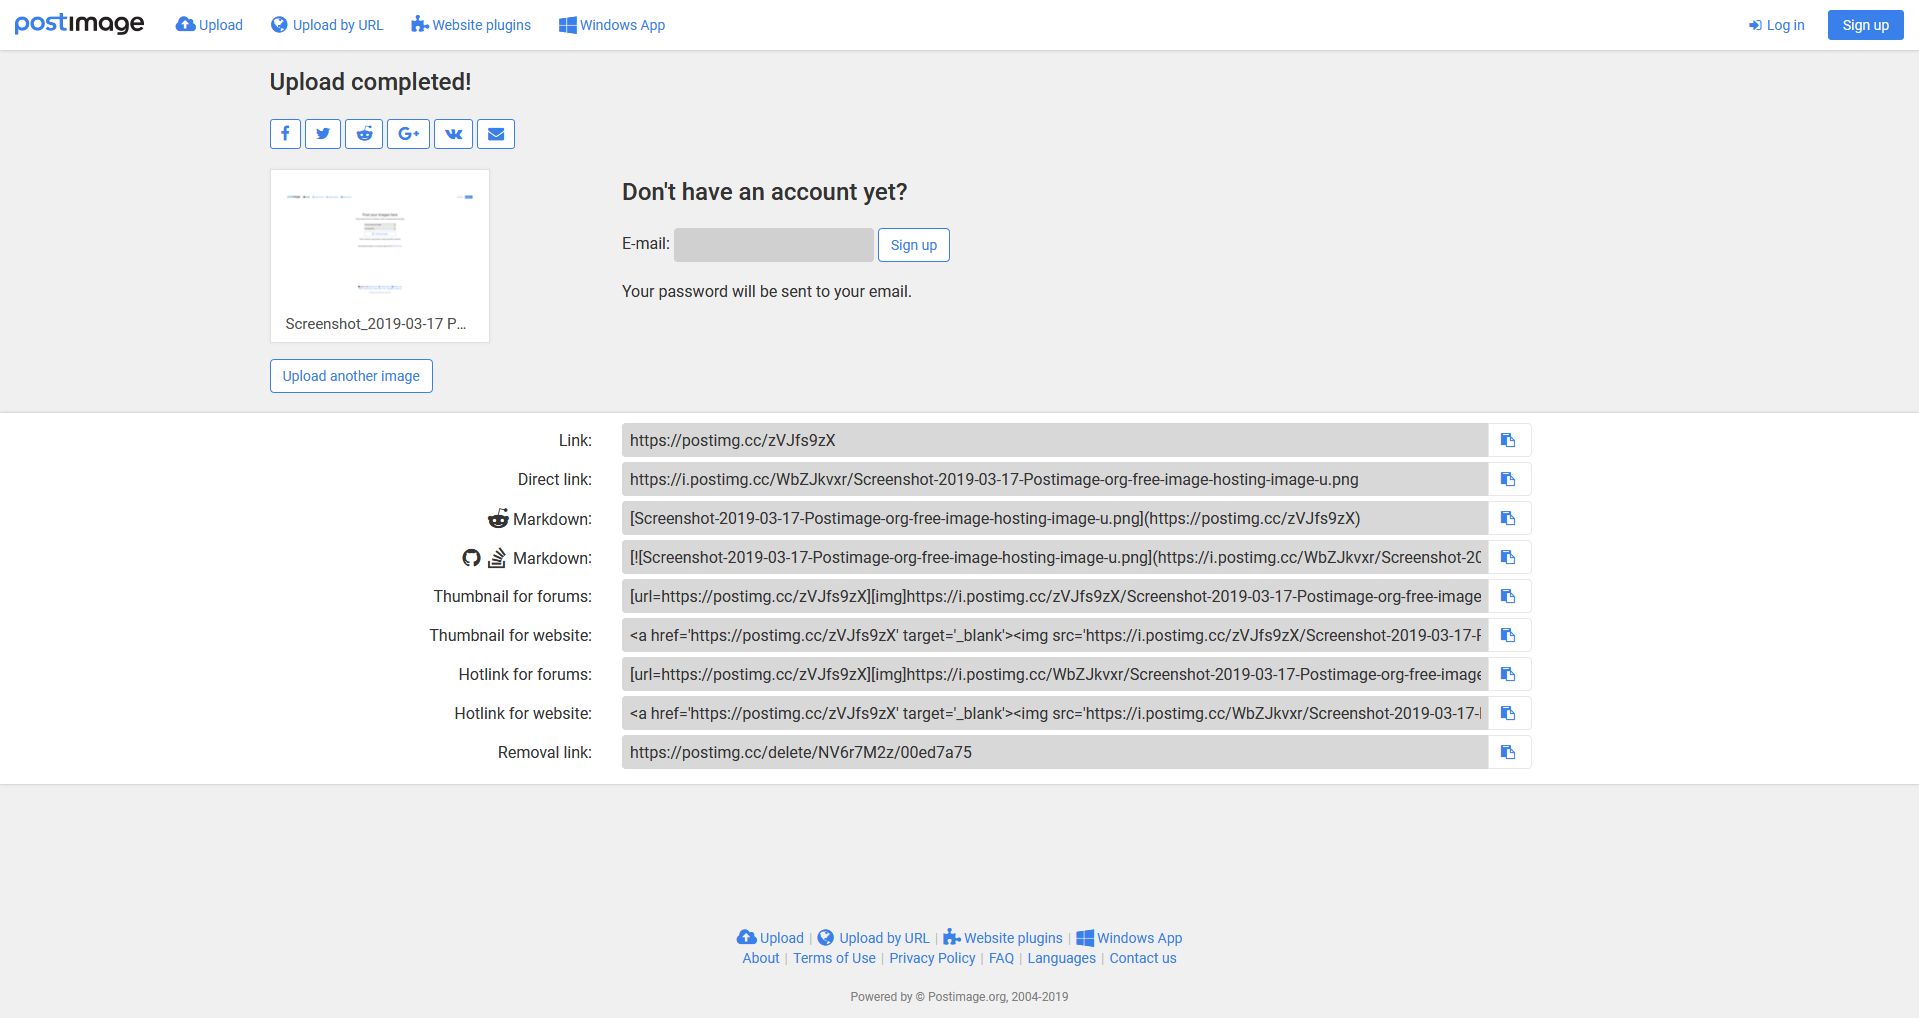Click the Stack Overflow icon beside Markdown label

[x=497, y=558]
